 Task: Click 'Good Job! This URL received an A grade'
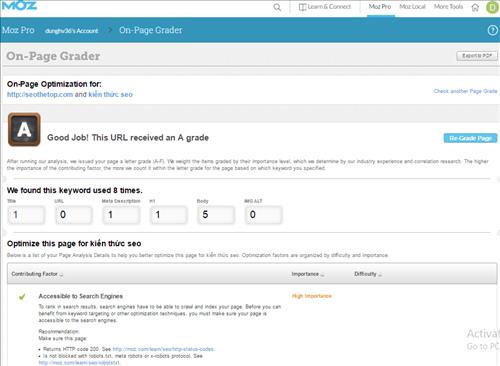point(128,138)
